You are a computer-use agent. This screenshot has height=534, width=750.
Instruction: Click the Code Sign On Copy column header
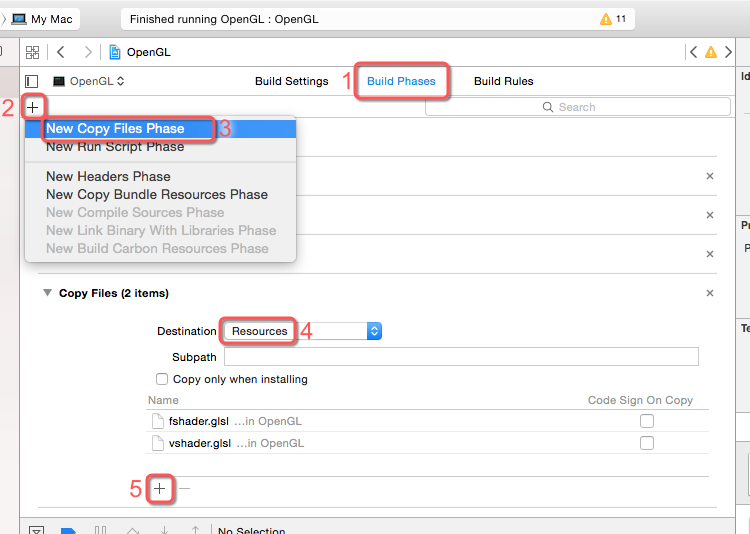pyautogui.click(x=640, y=400)
